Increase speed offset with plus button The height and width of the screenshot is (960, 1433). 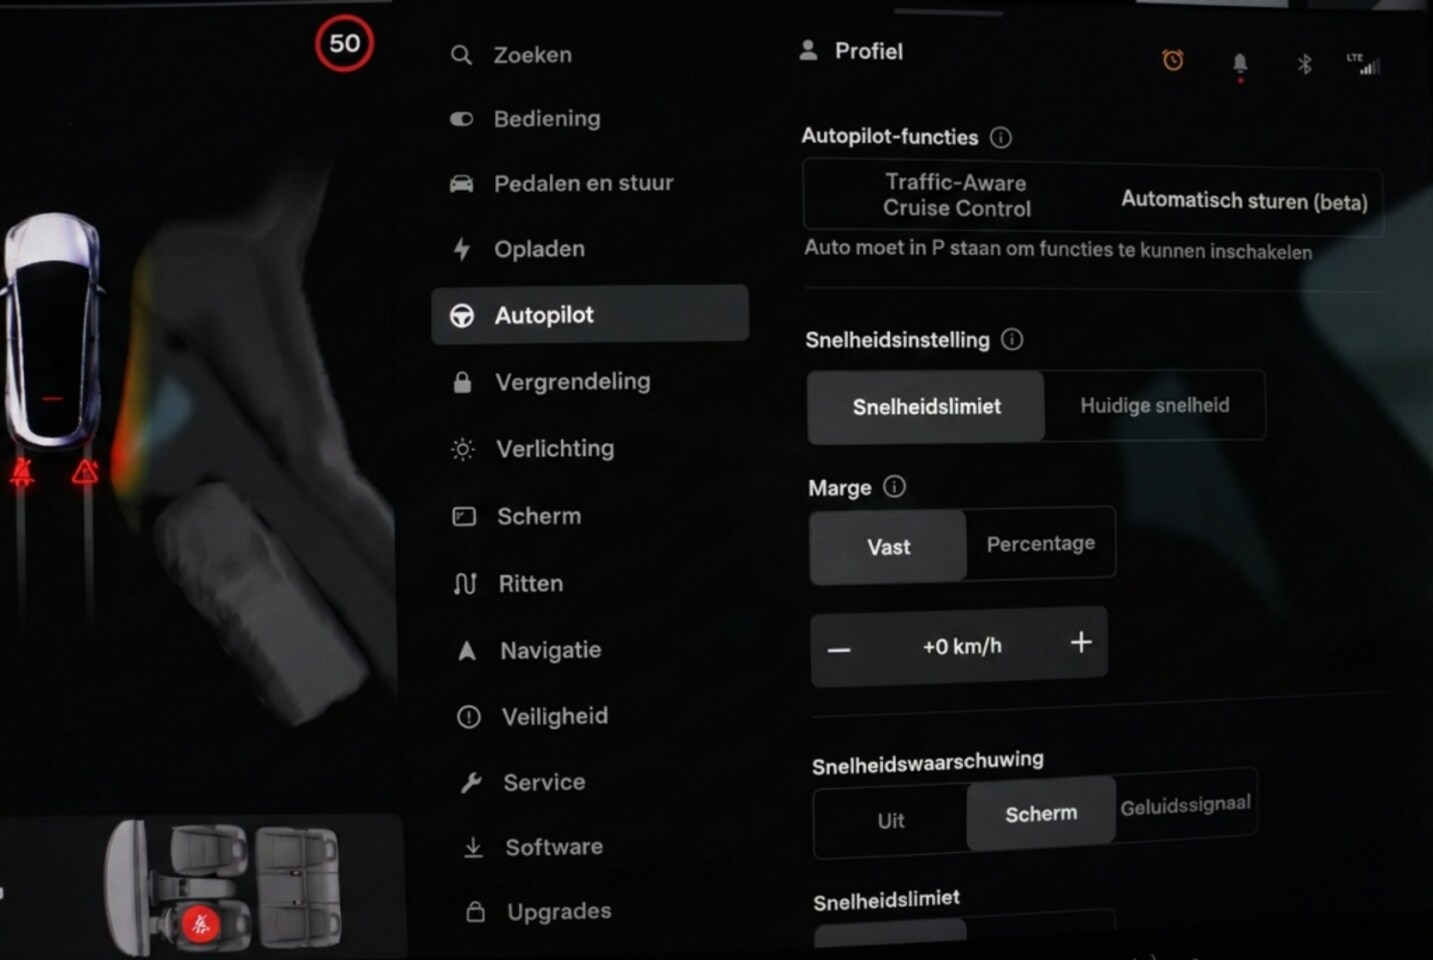1081,643
